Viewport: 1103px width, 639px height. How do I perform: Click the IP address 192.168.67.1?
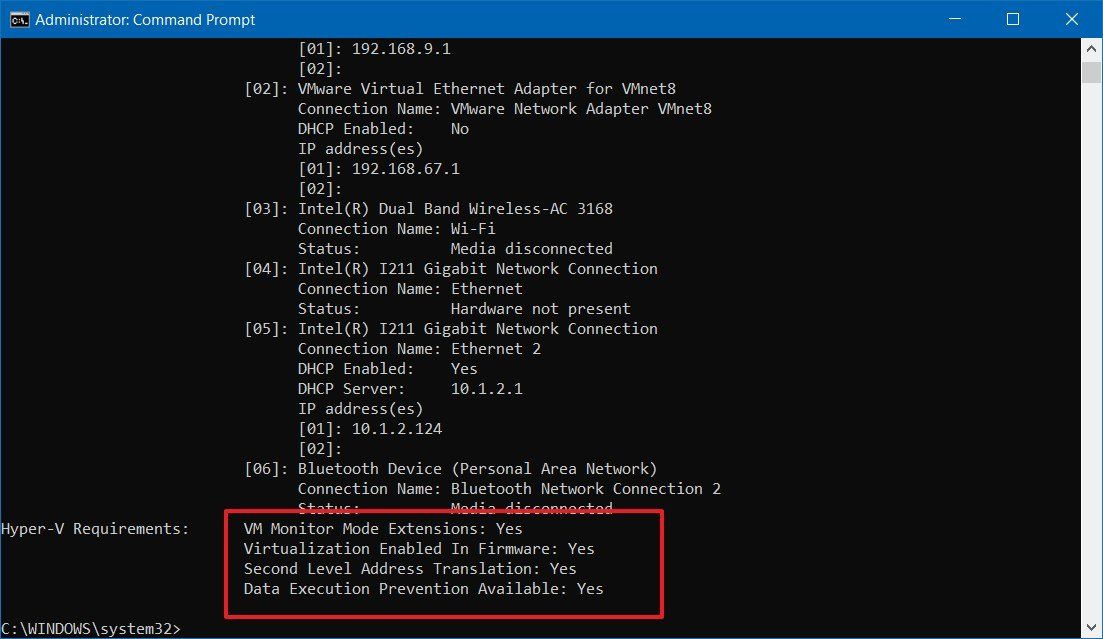[x=406, y=168]
